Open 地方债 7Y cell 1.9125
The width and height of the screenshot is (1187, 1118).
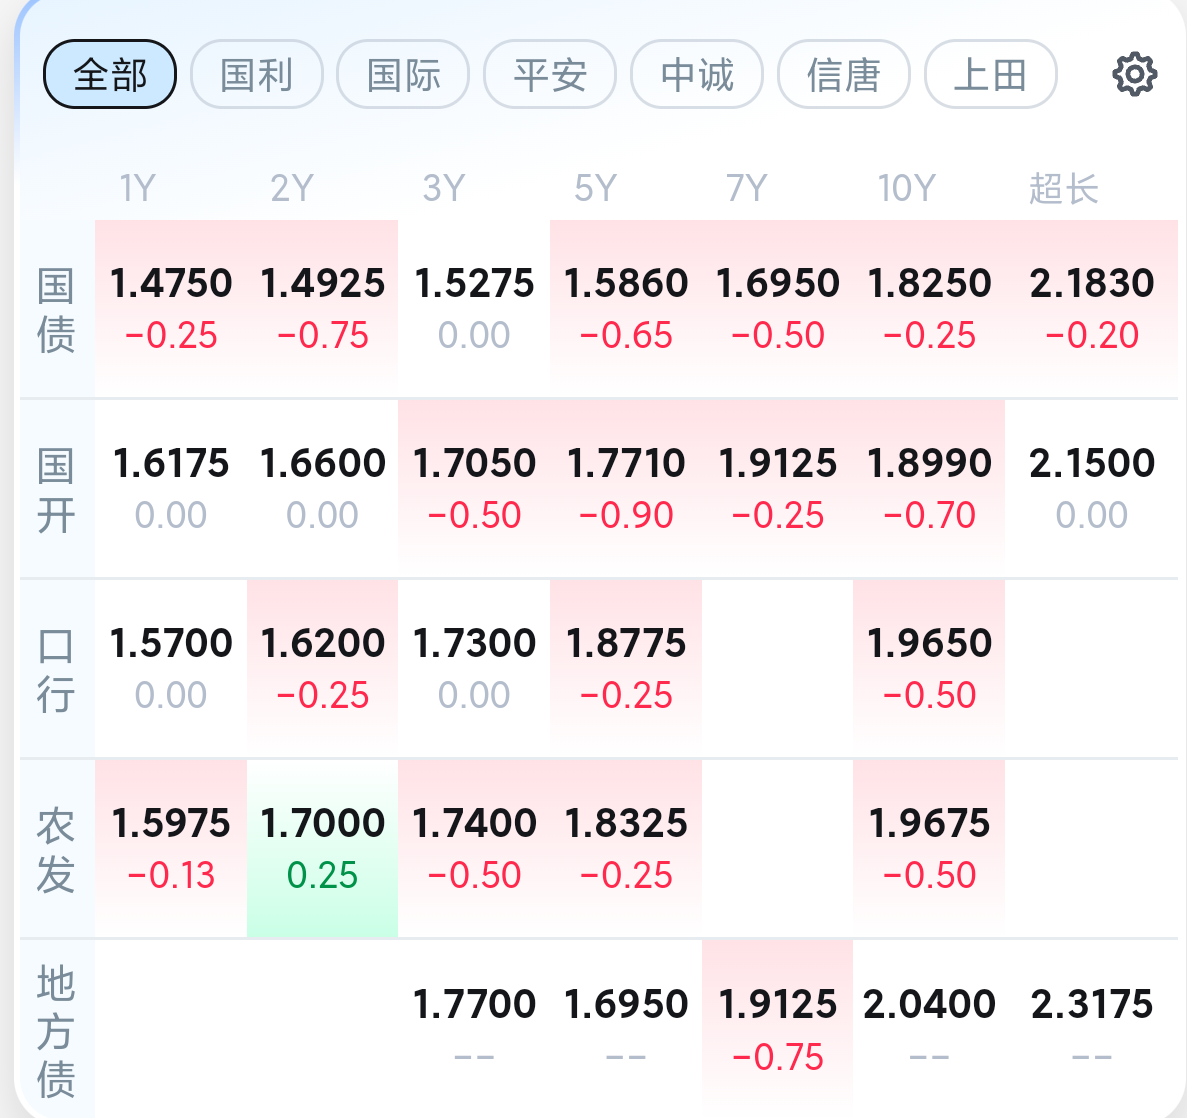click(777, 1029)
